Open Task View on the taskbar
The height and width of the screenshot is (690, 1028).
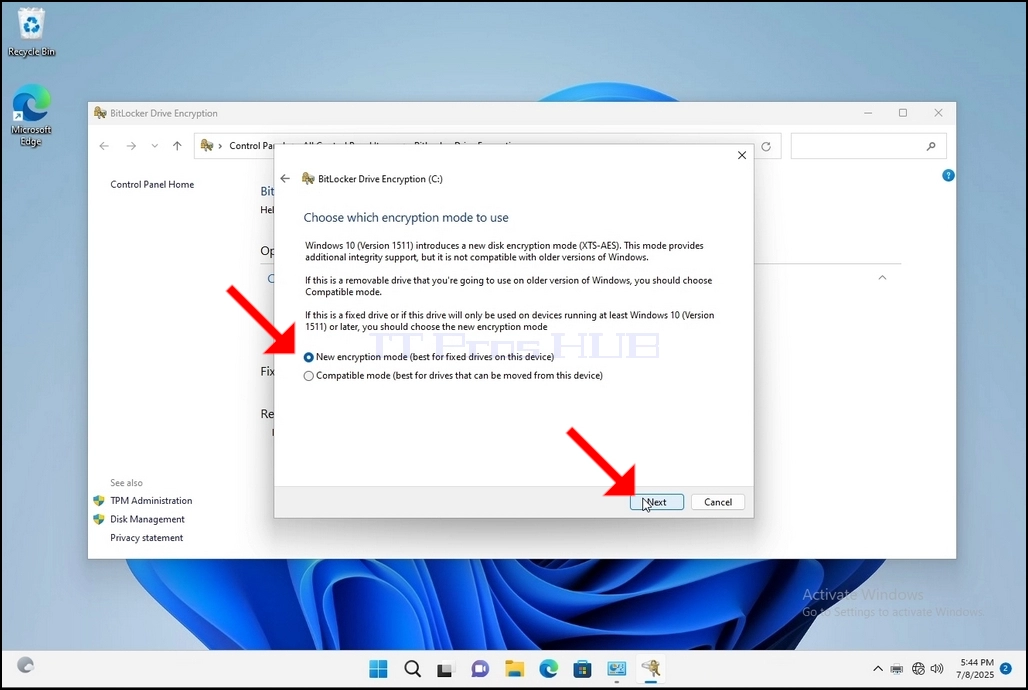tap(446, 670)
